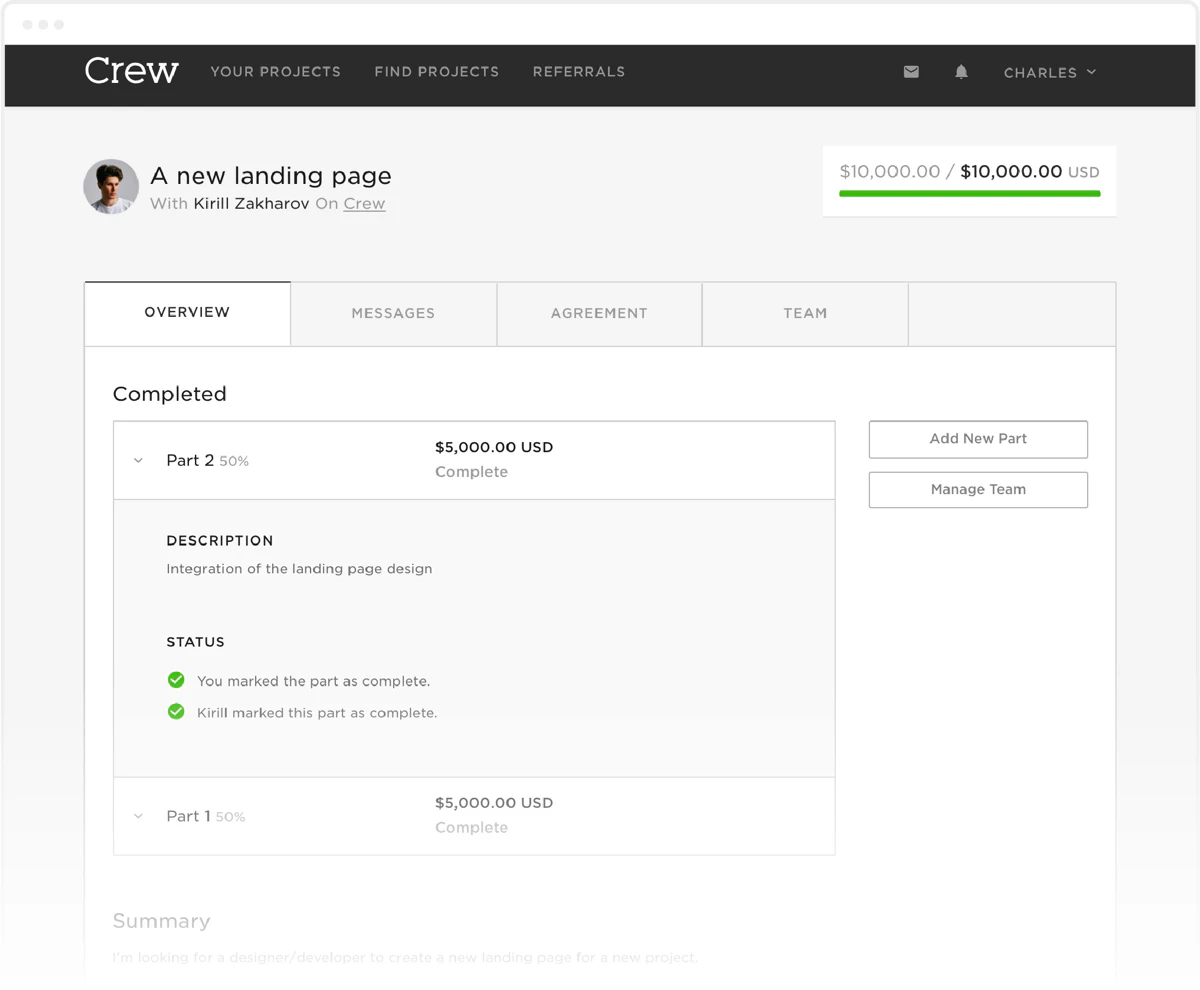This screenshot has width=1200, height=990.
Task: Click the green check beside "You marked the part"
Action: coord(176,680)
